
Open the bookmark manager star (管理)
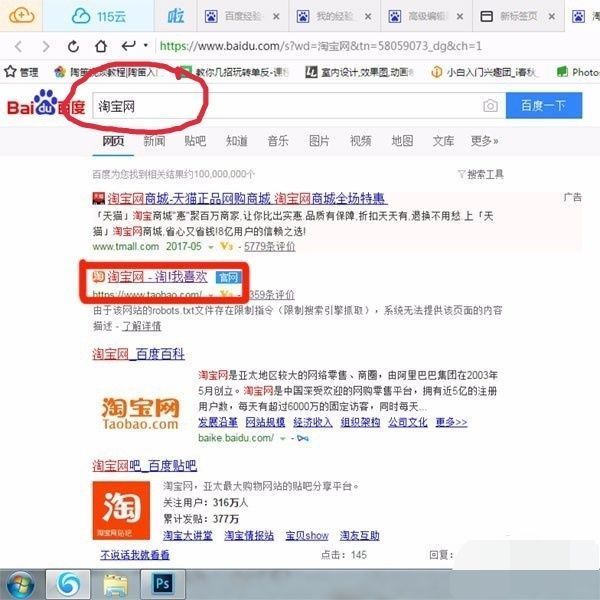pos(21,72)
